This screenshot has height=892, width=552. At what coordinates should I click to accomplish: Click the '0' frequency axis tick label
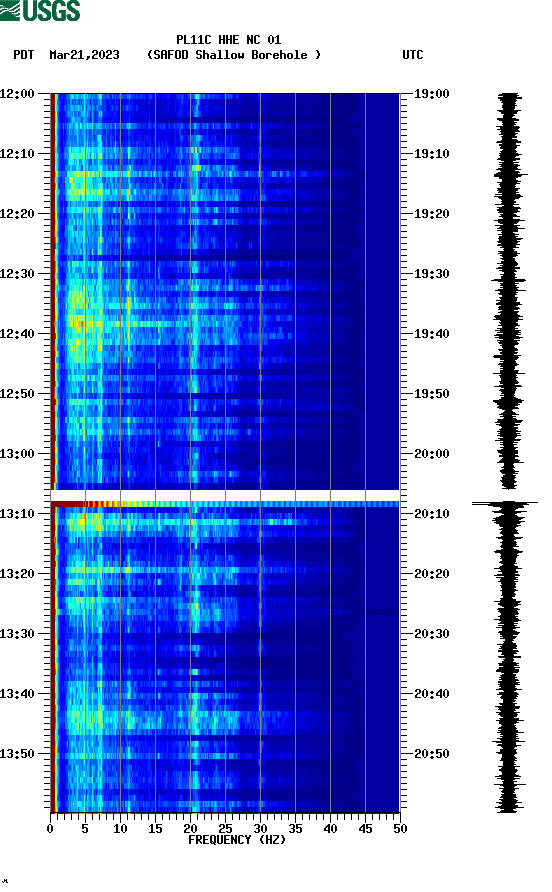[50, 829]
